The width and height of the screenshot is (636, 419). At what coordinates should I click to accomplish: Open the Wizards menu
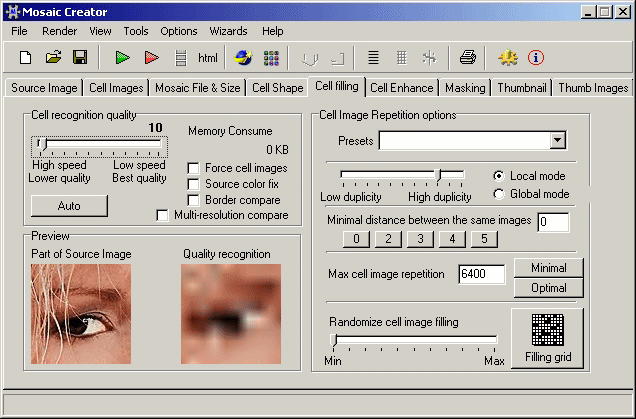(x=228, y=31)
